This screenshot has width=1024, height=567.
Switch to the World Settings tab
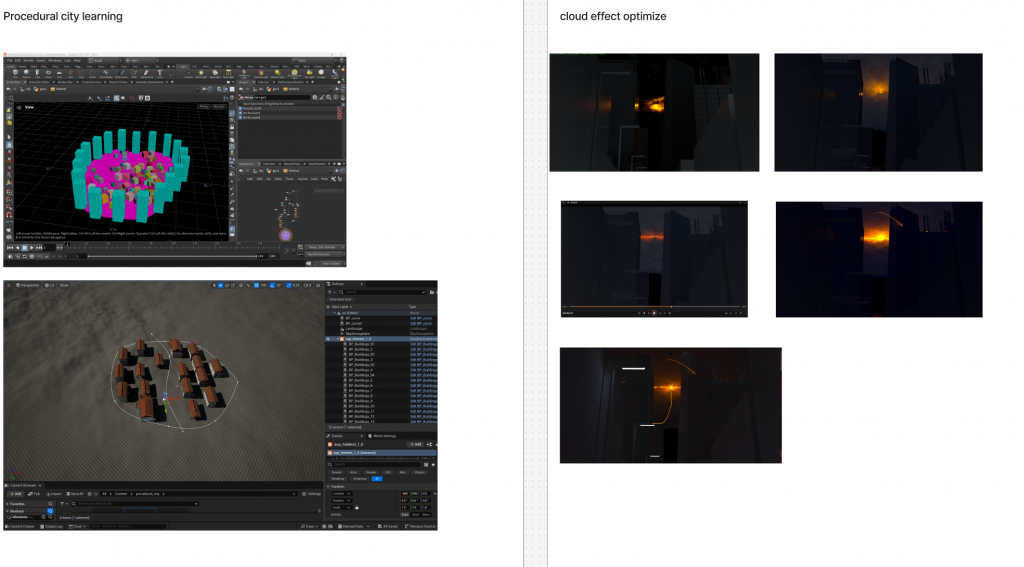[x=384, y=436]
